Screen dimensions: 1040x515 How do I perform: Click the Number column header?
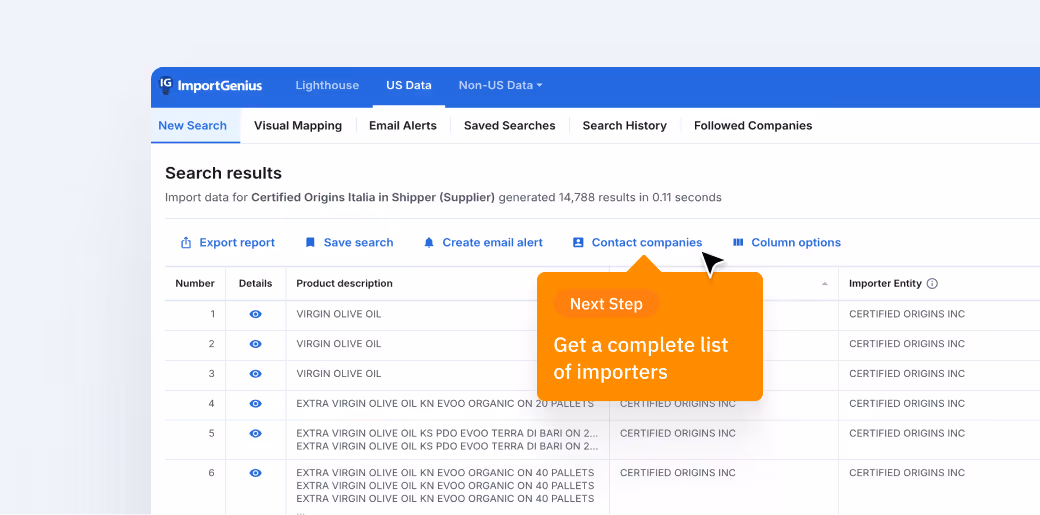tap(195, 283)
